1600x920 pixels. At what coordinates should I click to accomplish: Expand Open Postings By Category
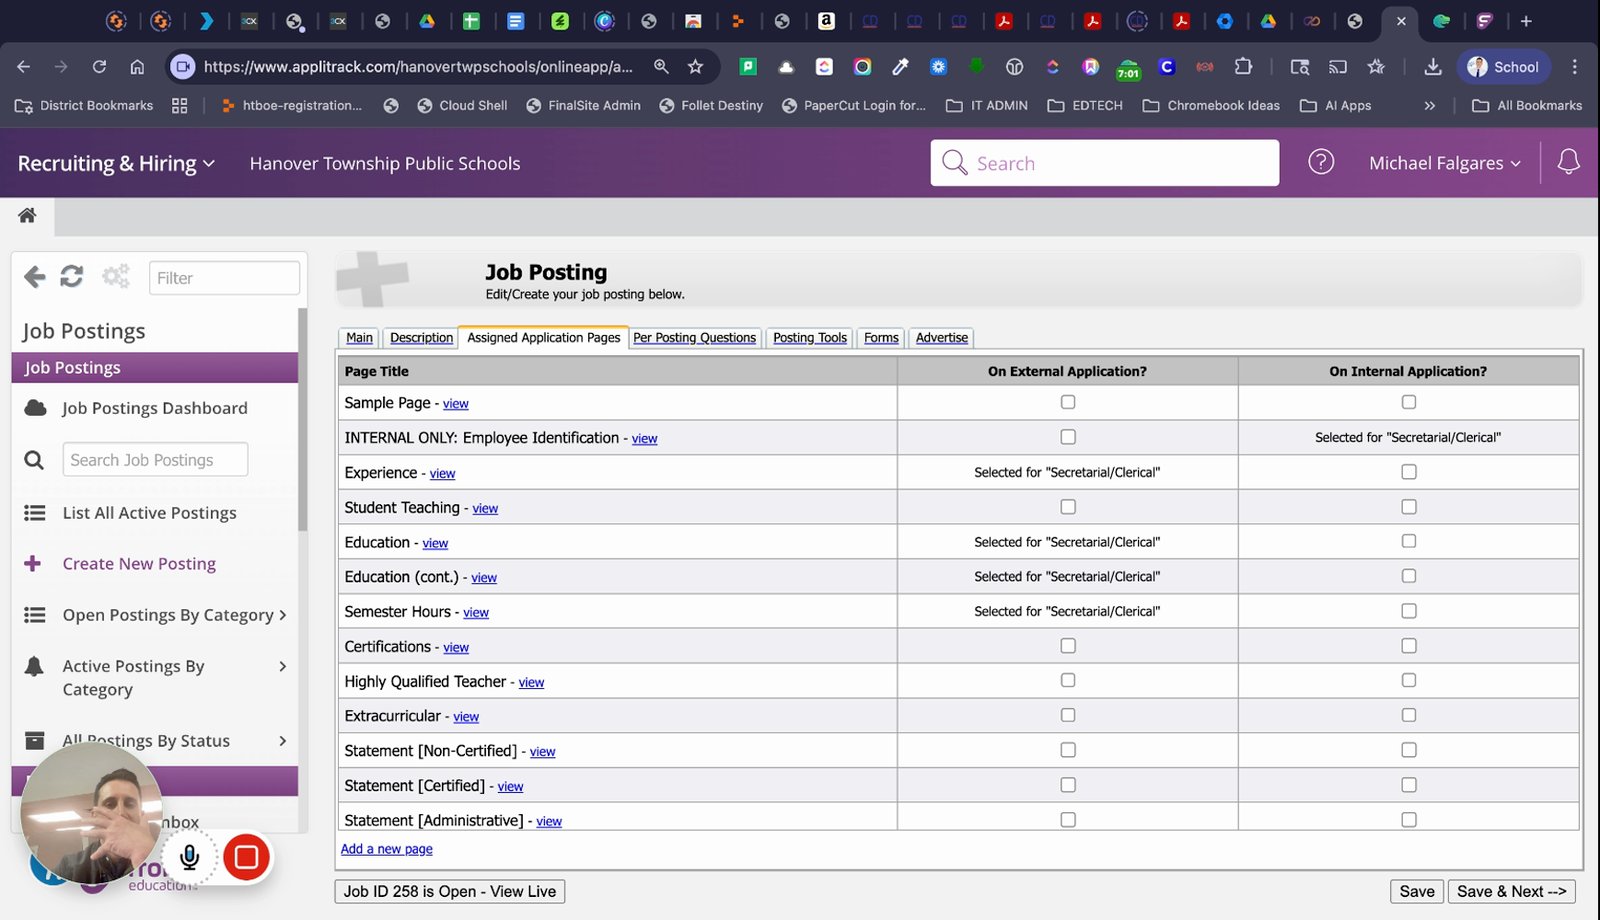(155, 615)
